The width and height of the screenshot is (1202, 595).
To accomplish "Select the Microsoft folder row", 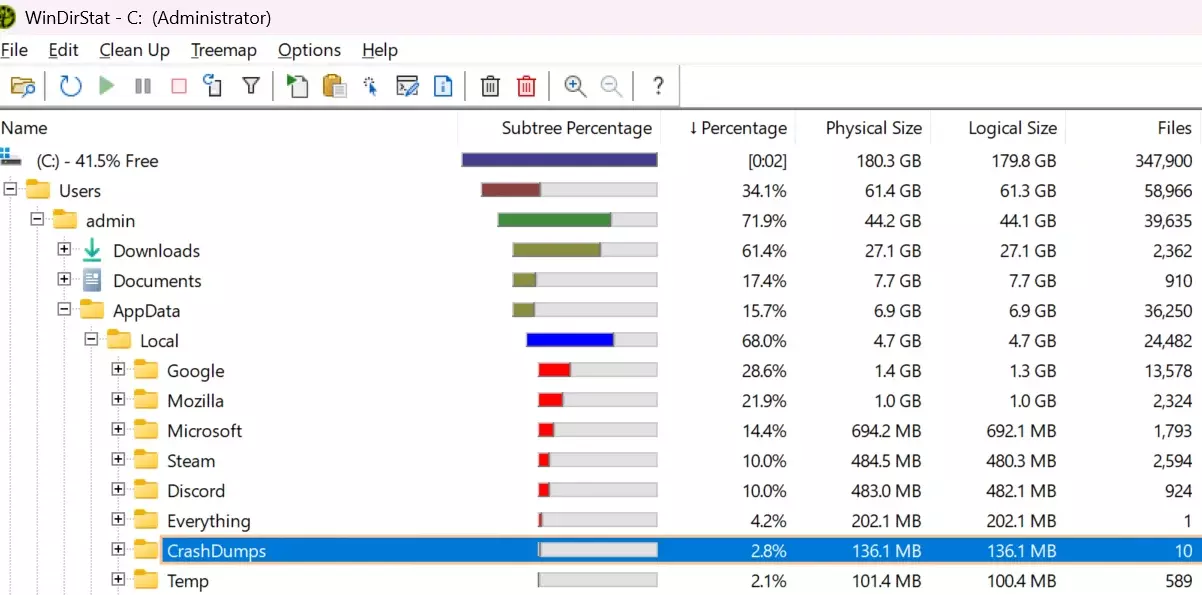I will click(601, 430).
